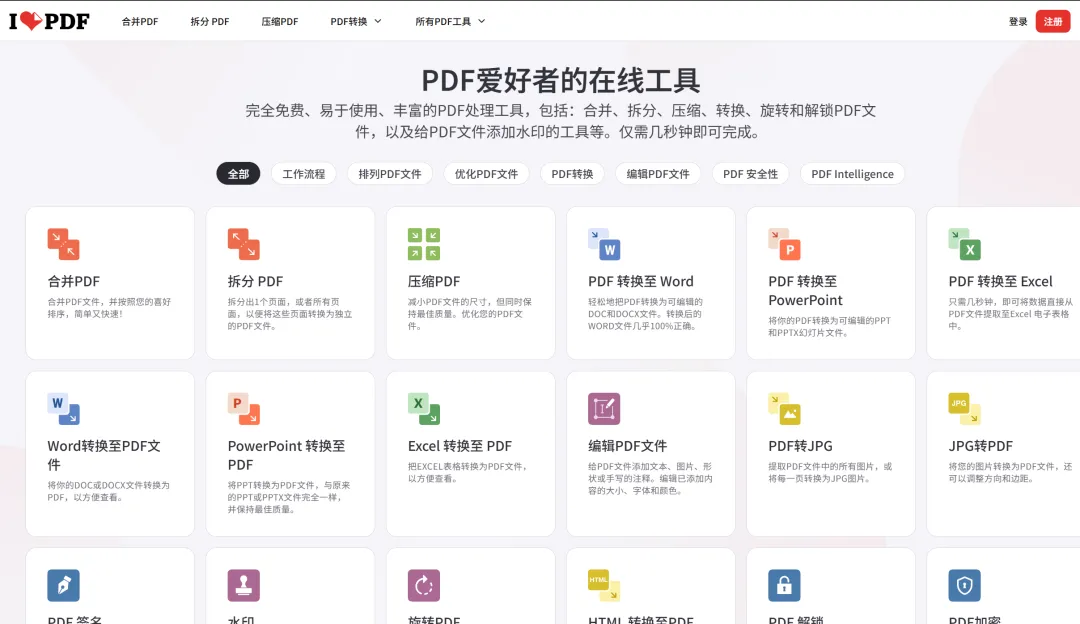
Task: Click the Edit PDF (编辑PDF文件) purple icon
Action: click(x=604, y=408)
